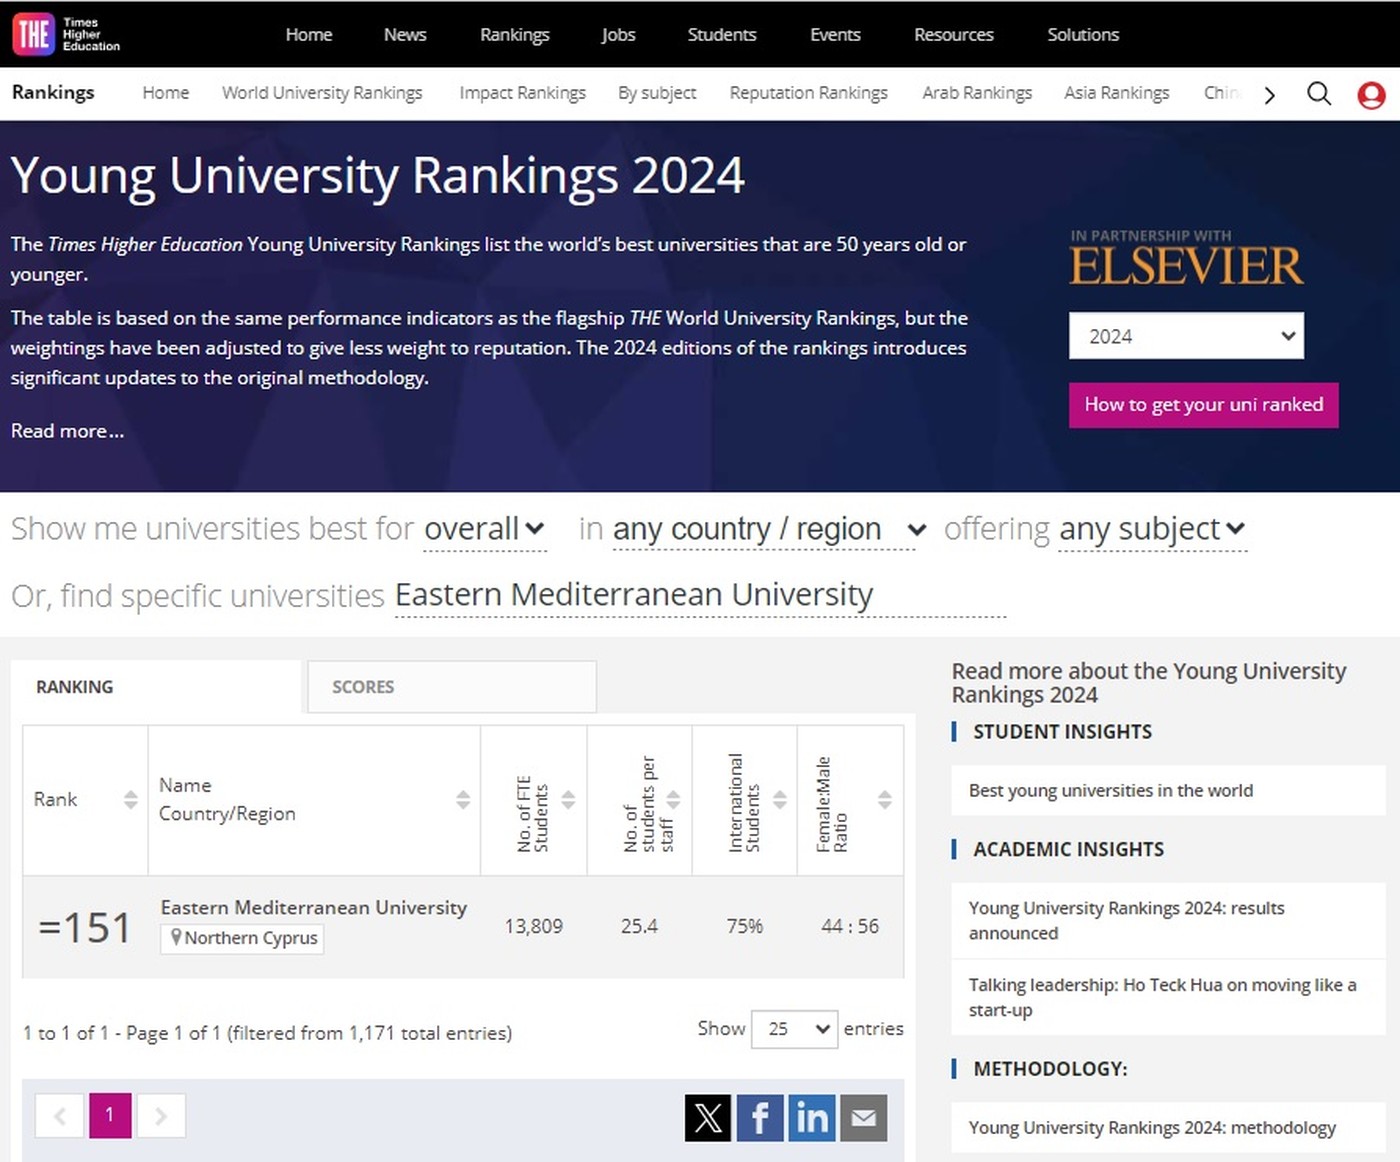Click the How to get your uni ranked button
This screenshot has width=1400, height=1162.
[1203, 405]
